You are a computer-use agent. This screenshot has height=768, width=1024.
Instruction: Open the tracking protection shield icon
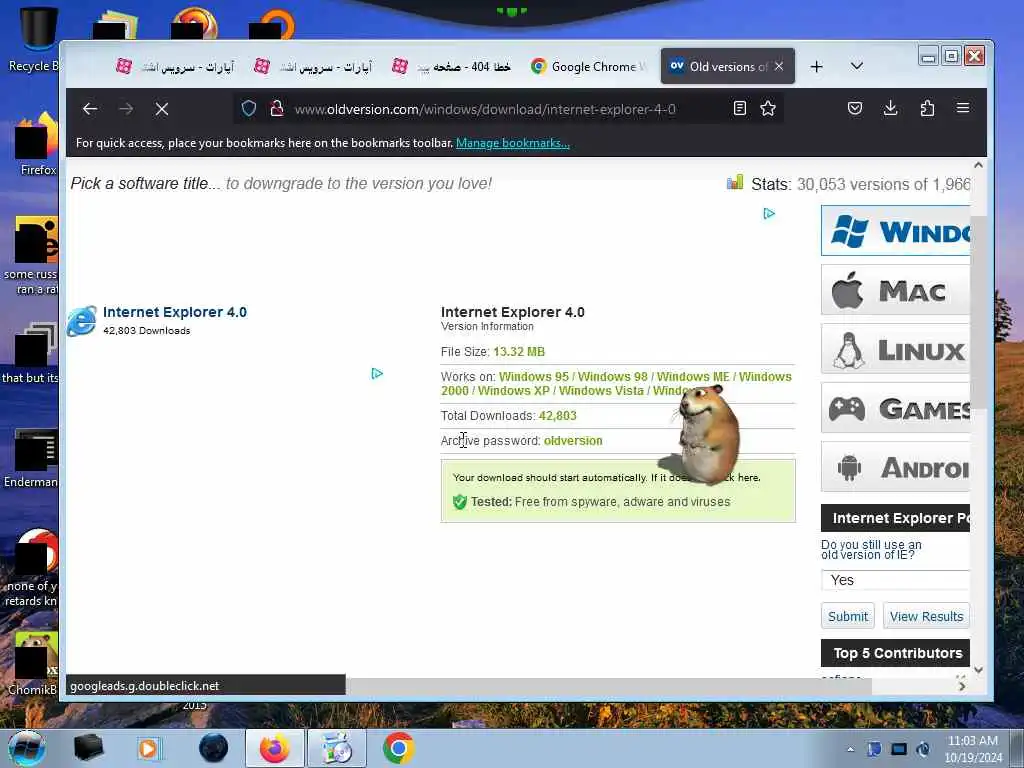pyautogui.click(x=248, y=108)
